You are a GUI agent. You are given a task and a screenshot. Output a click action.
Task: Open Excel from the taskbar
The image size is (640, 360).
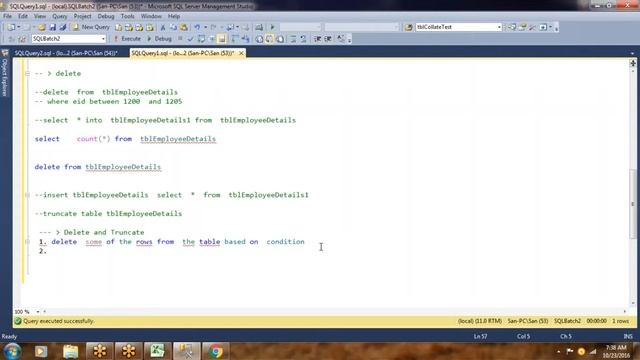click(157, 351)
